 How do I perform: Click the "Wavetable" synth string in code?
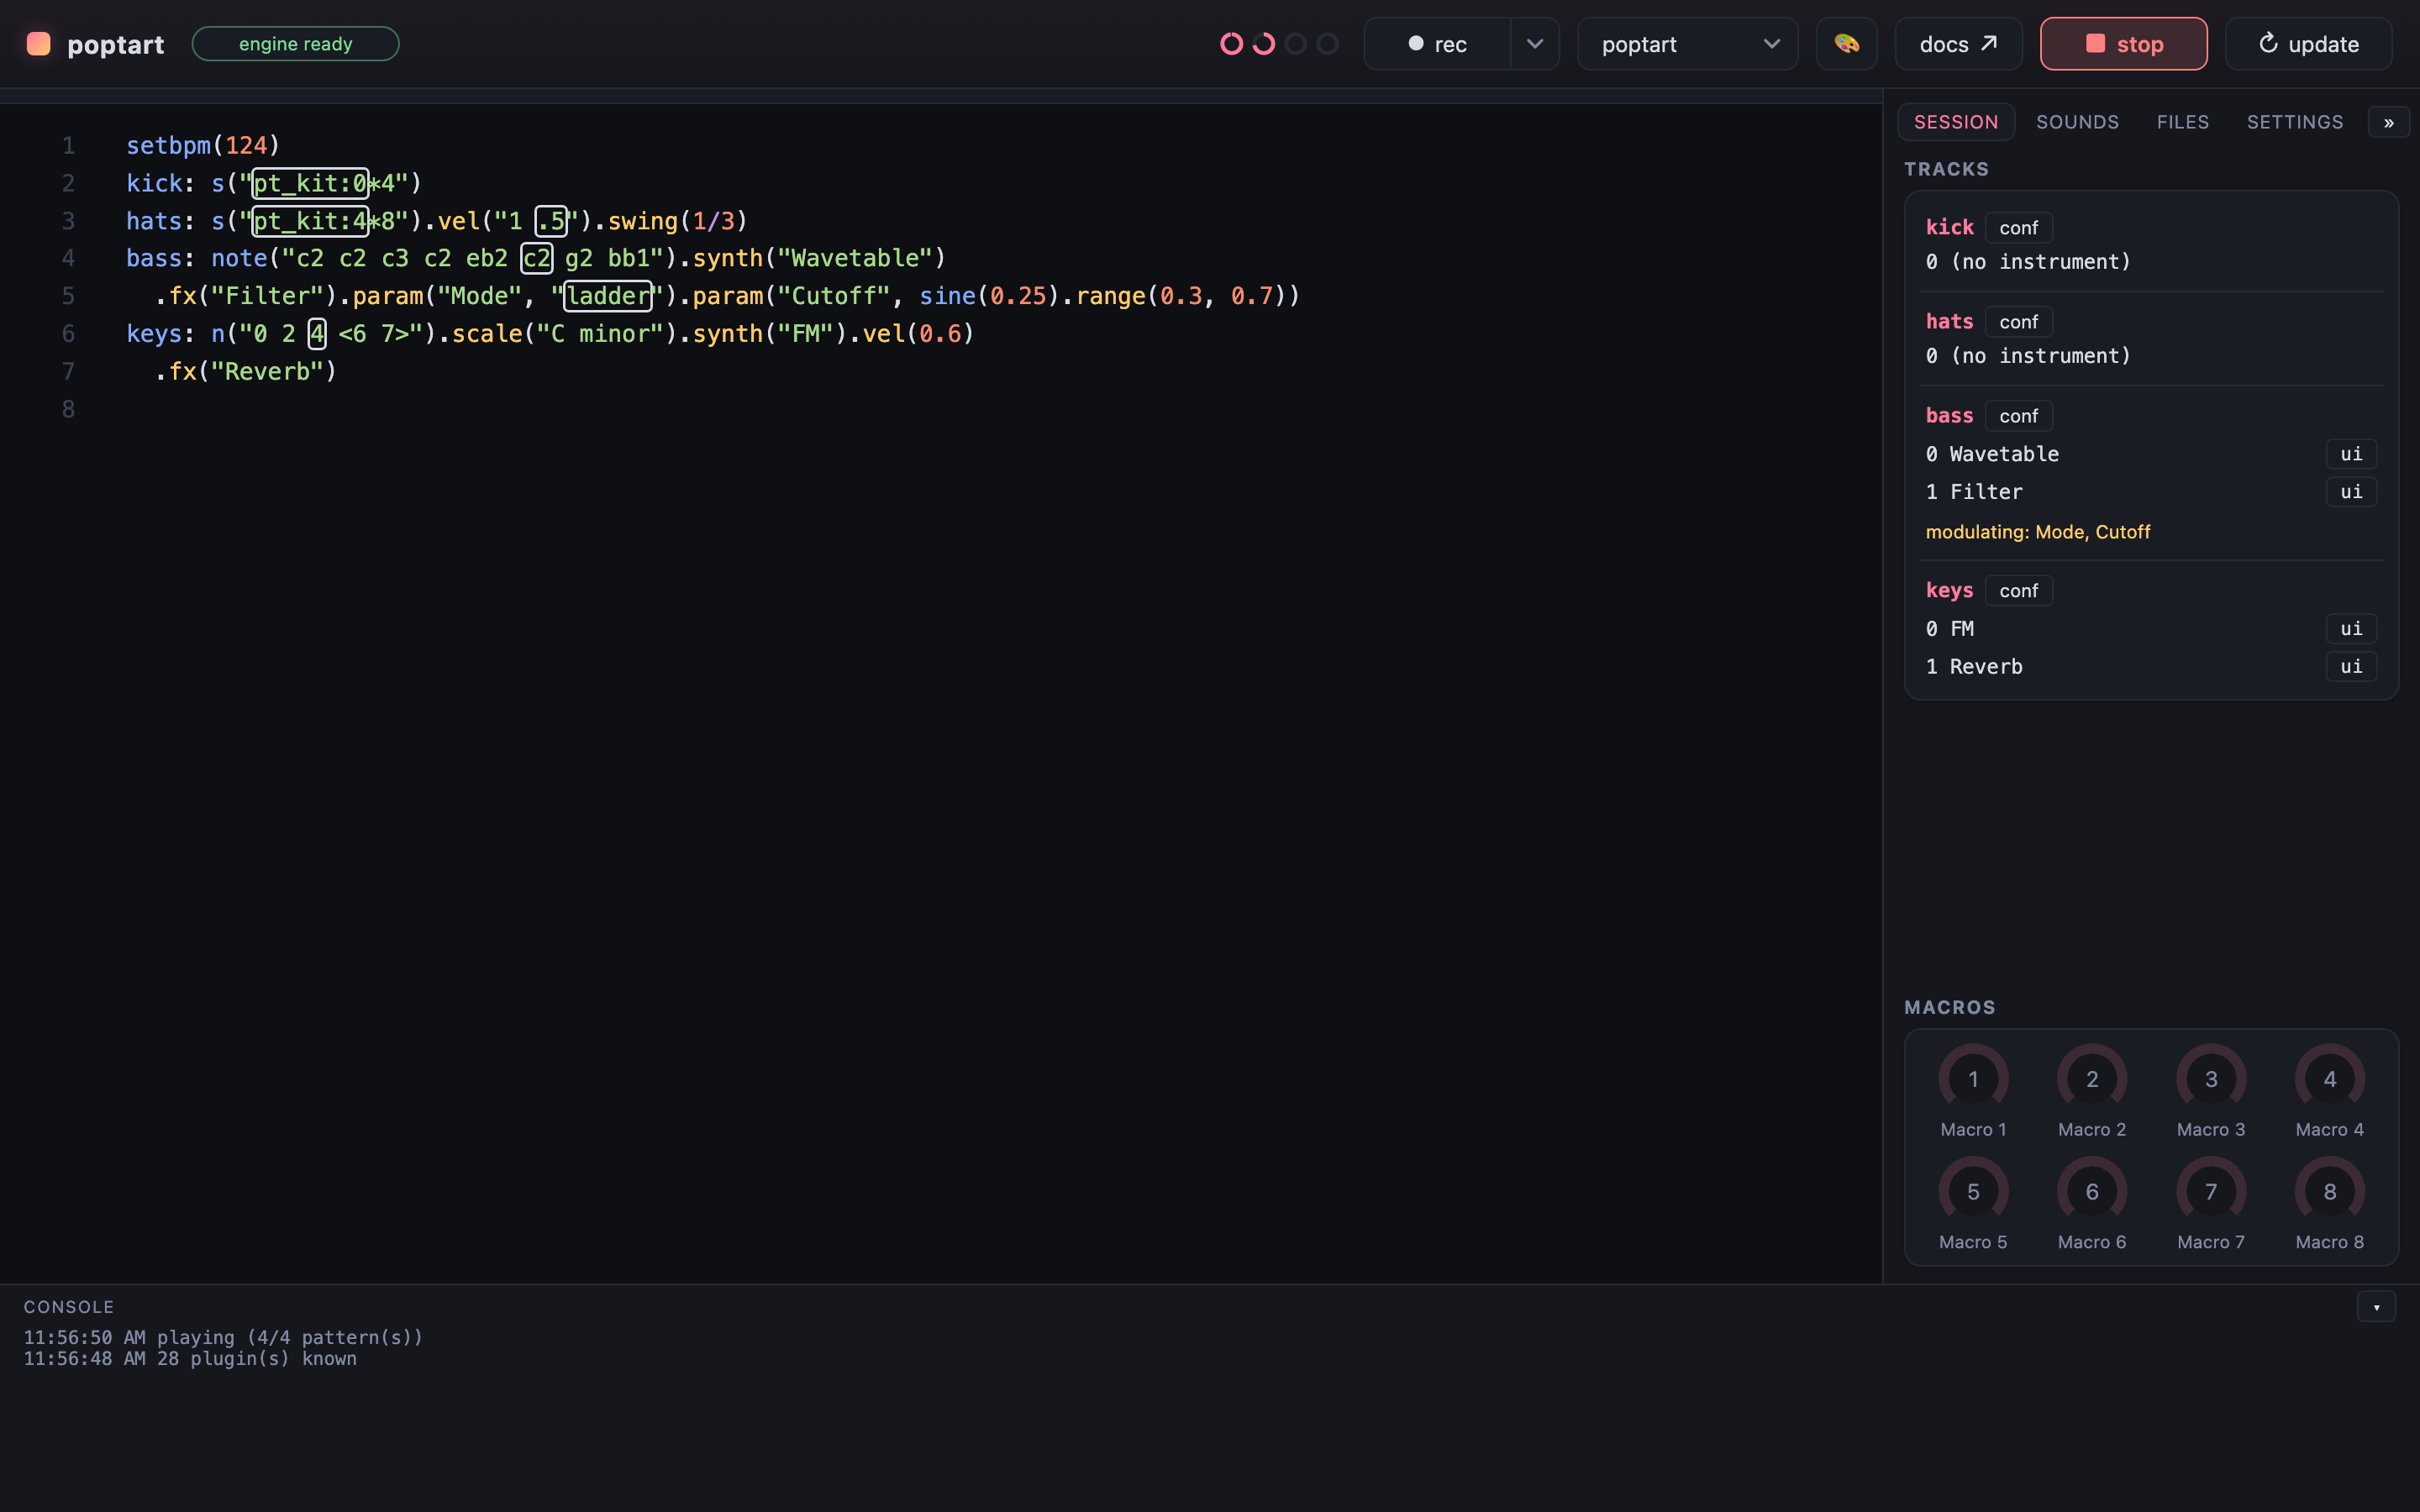click(x=854, y=258)
